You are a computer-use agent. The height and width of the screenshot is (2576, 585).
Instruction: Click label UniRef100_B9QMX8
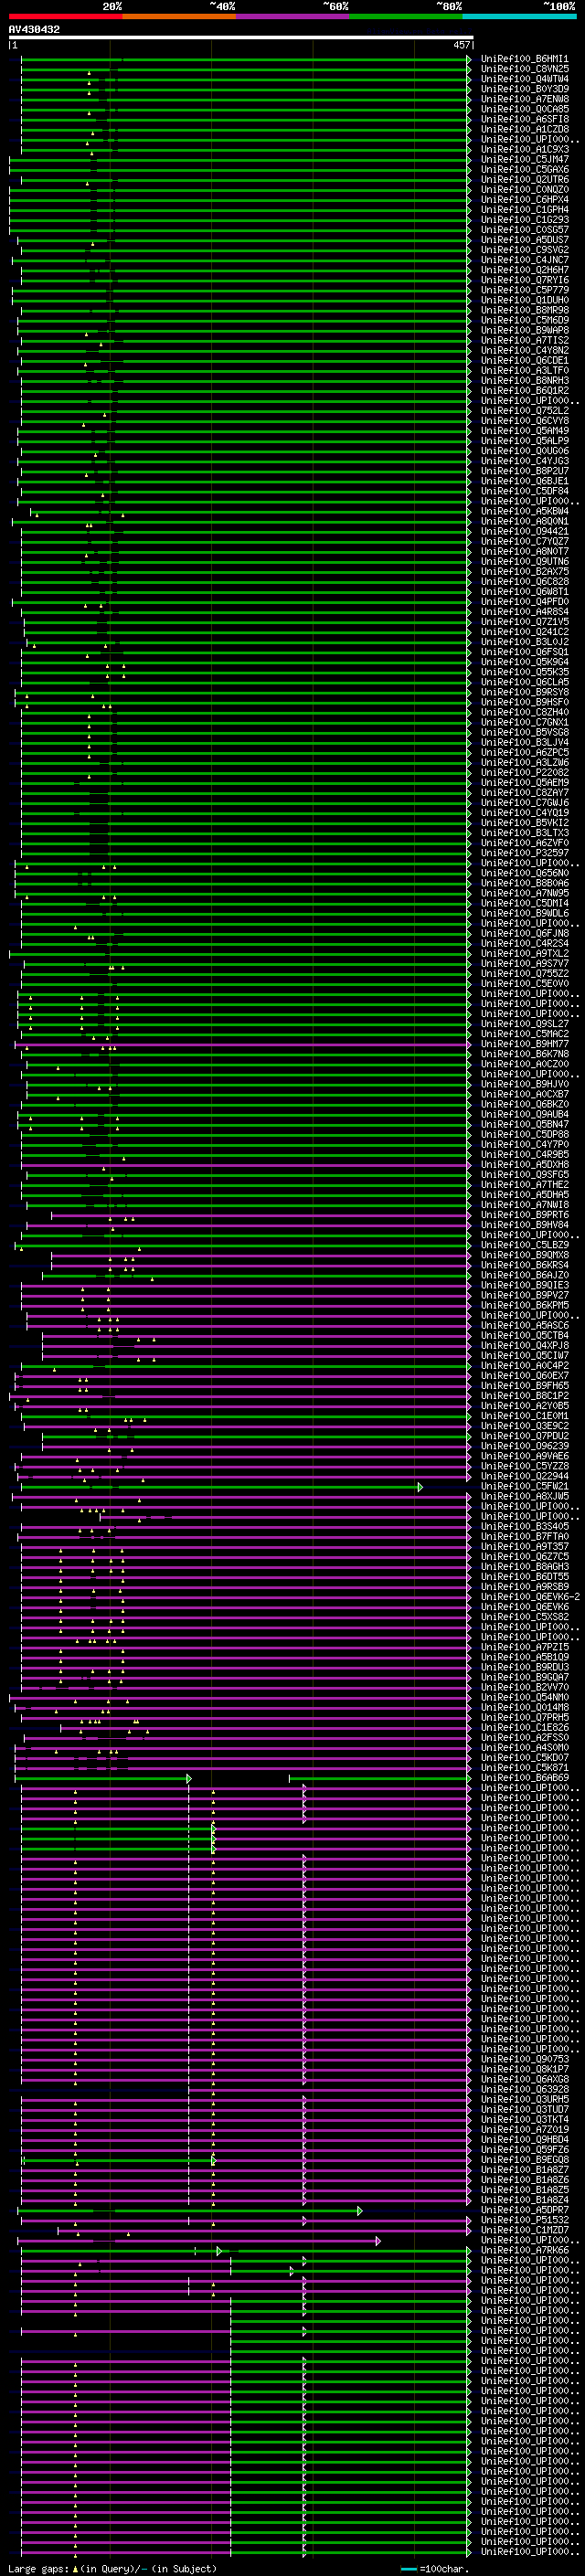(525, 1255)
